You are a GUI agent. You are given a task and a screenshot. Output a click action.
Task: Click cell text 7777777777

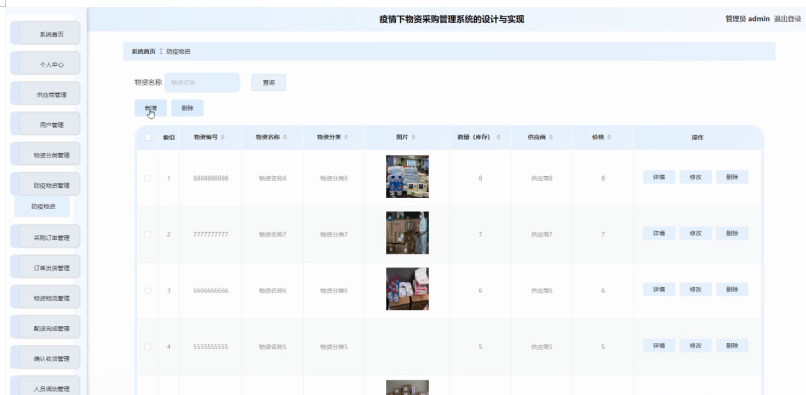[211, 234]
